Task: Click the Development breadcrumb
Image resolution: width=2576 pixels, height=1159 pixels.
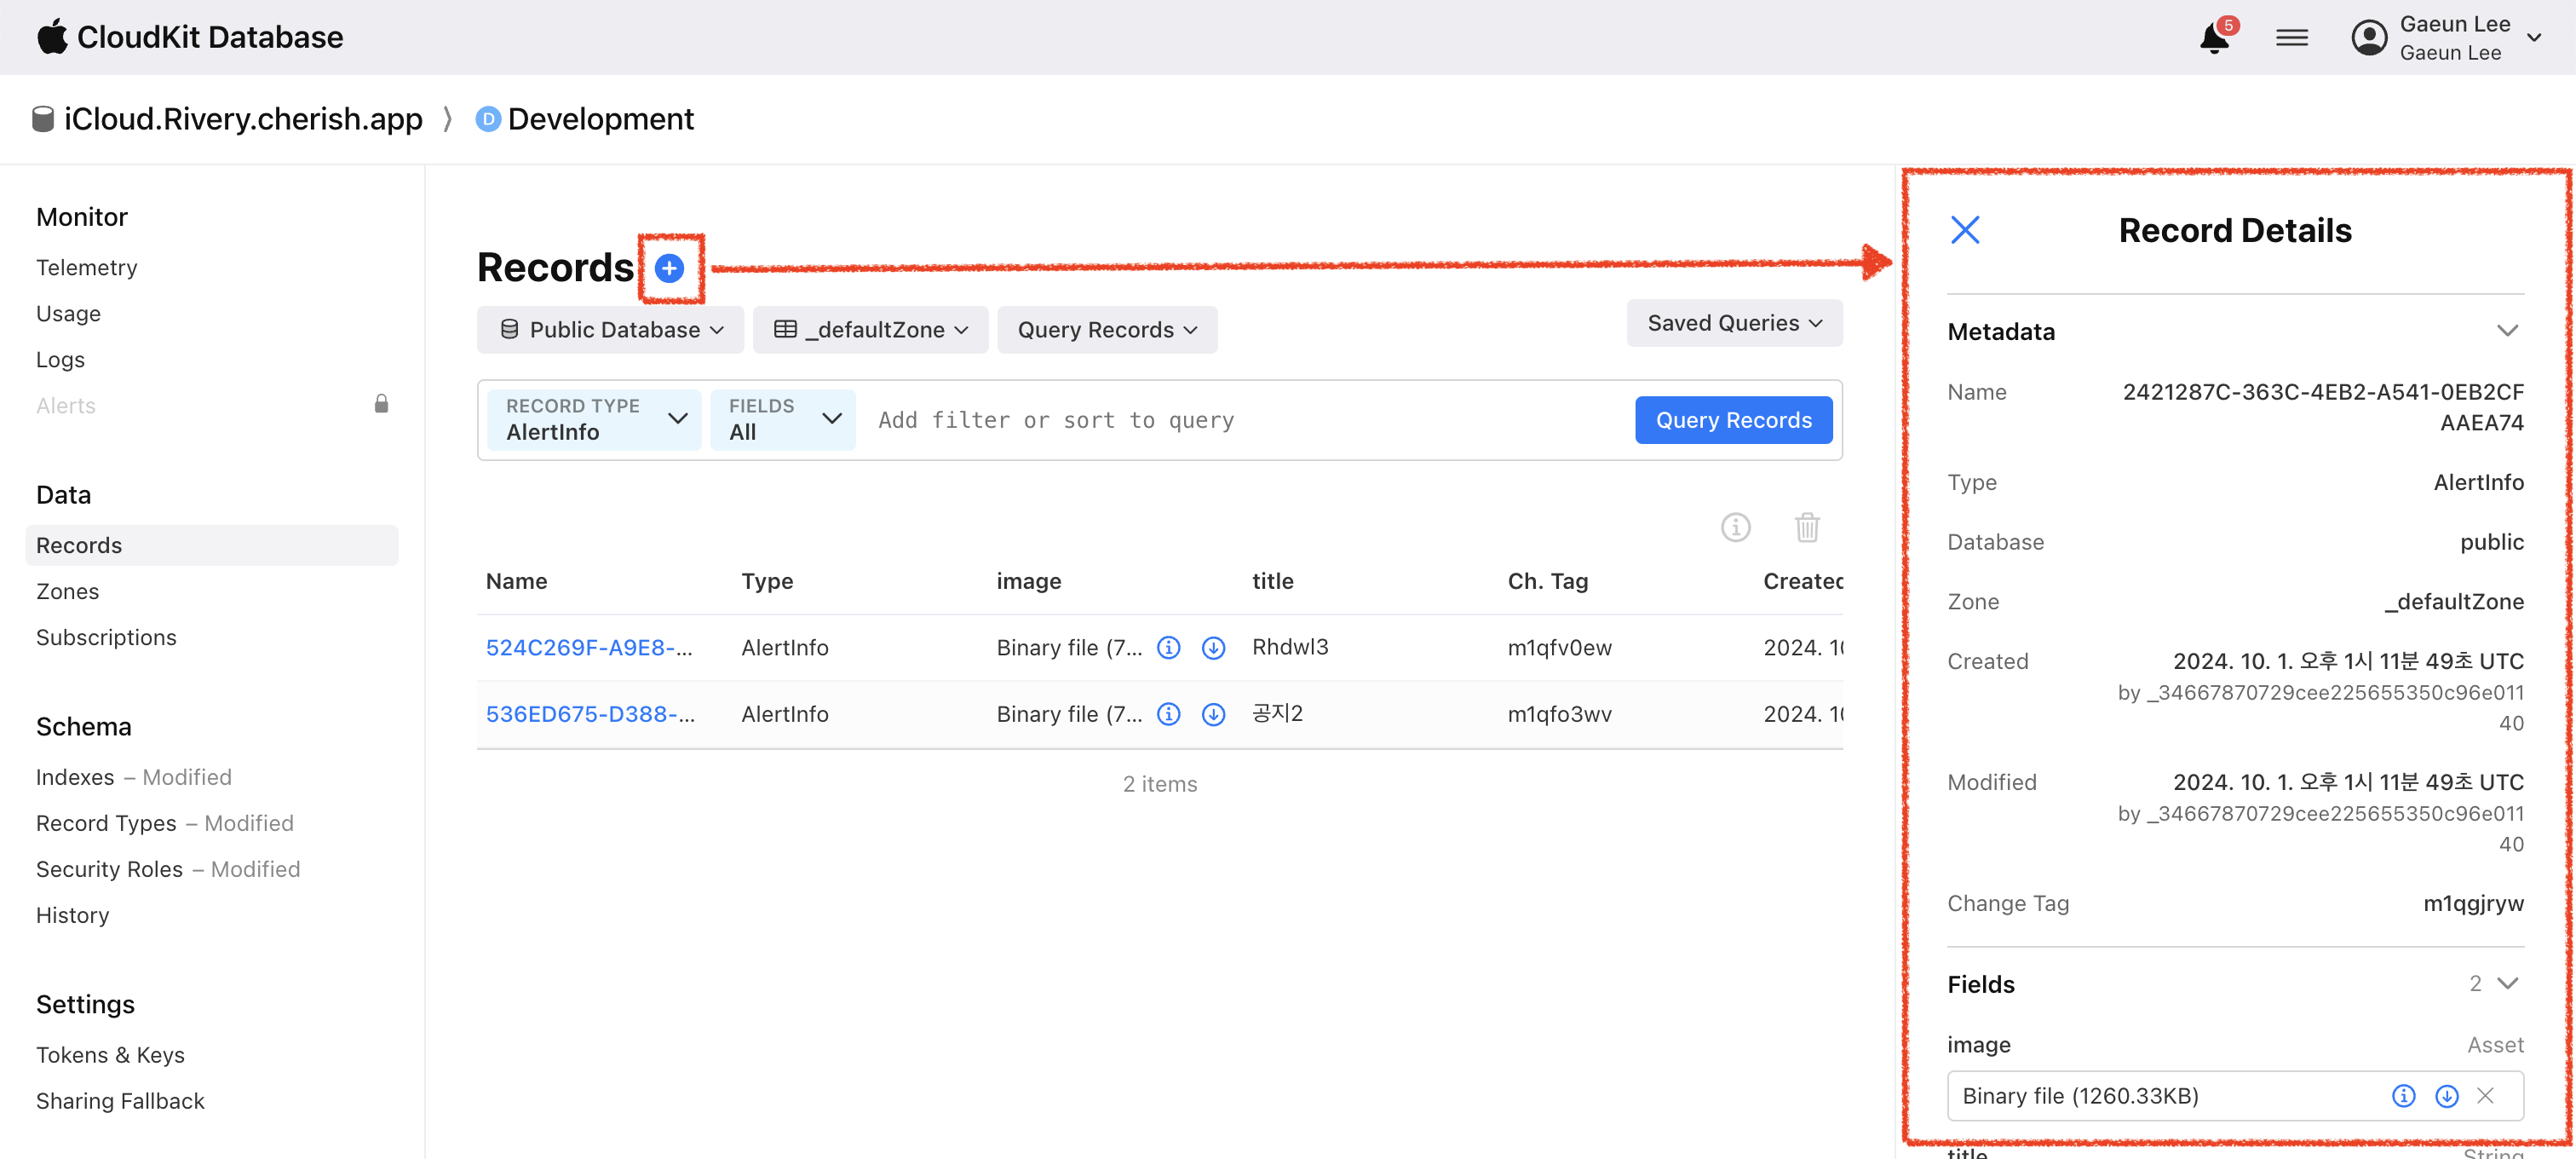Action: [x=600, y=119]
